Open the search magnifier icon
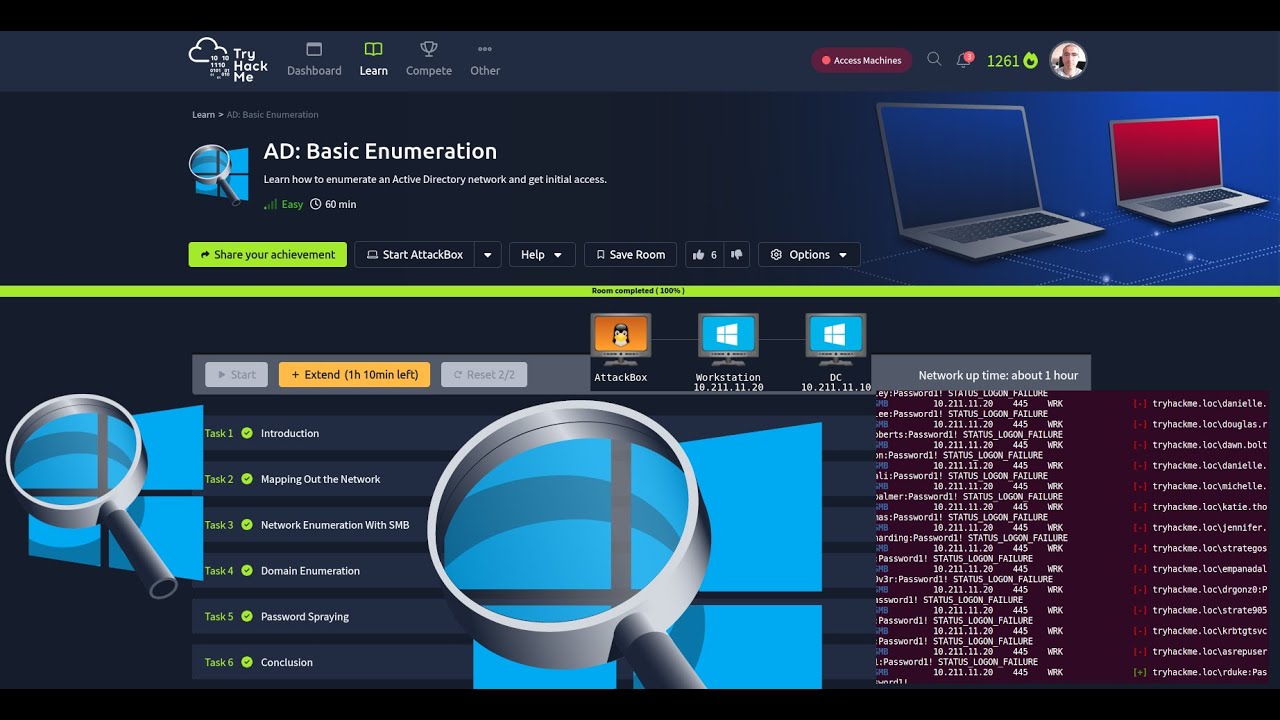This screenshot has width=1280, height=720. coord(934,59)
